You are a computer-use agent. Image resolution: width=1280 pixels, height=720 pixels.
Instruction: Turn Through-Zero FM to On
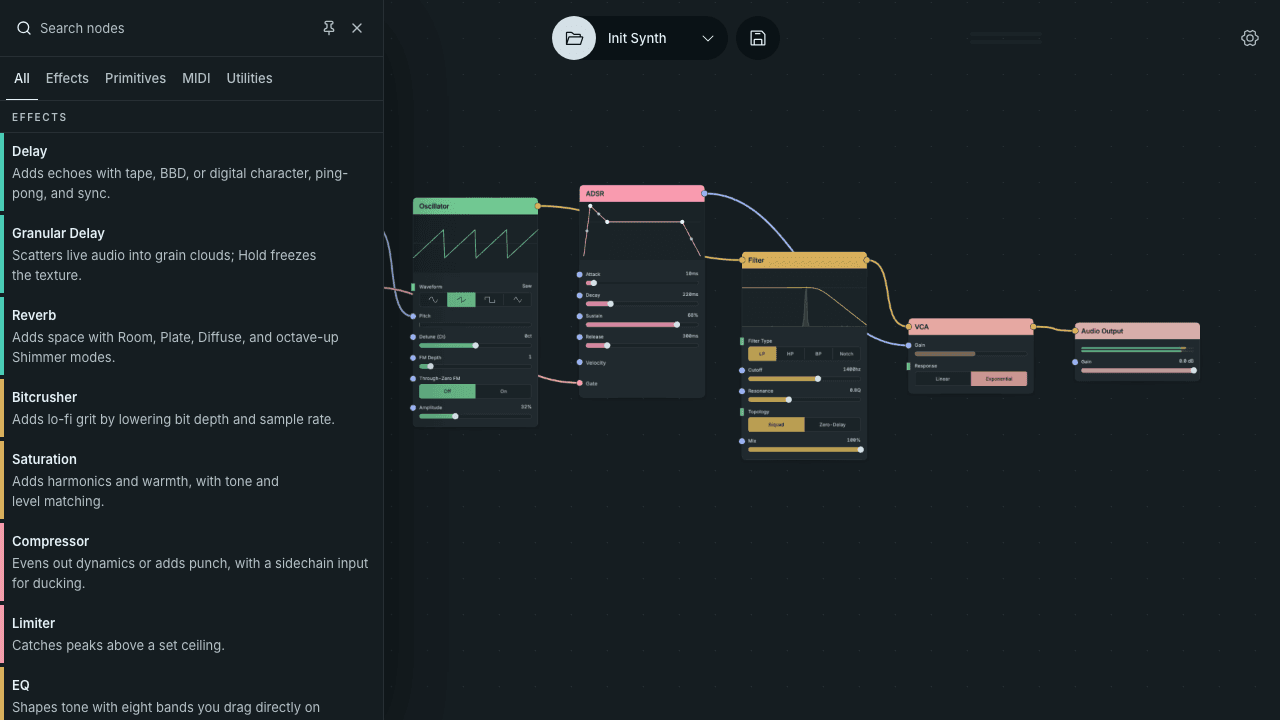503,391
